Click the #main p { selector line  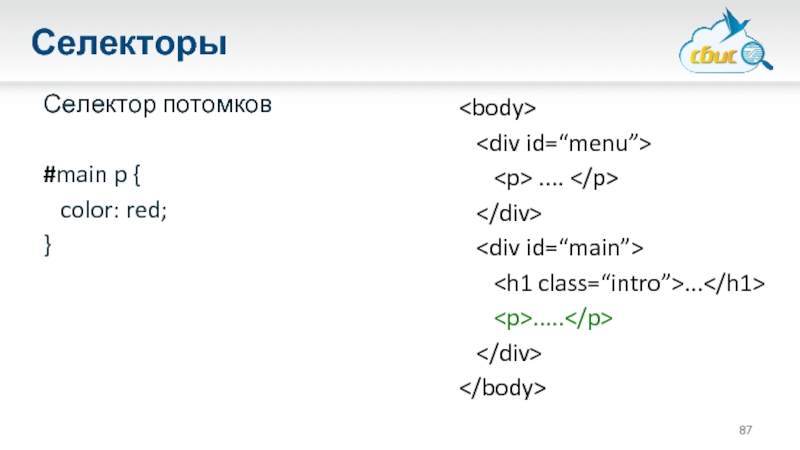pyautogui.click(x=93, y=177)
